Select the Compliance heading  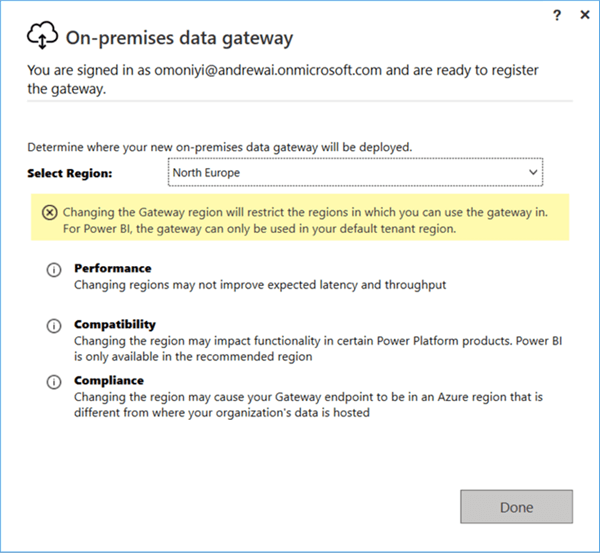click(109, 380)
